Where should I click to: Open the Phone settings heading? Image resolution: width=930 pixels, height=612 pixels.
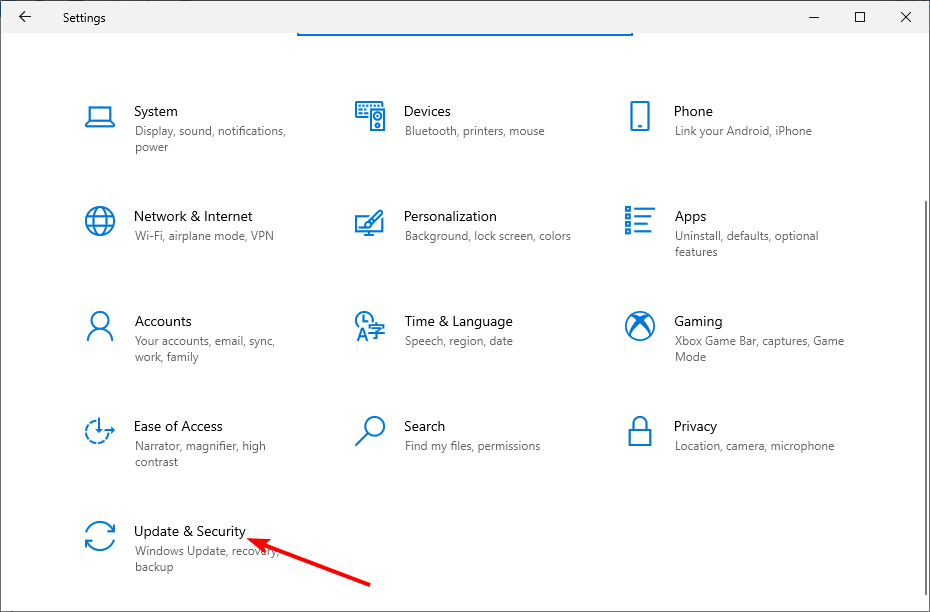tap(693, 111)
